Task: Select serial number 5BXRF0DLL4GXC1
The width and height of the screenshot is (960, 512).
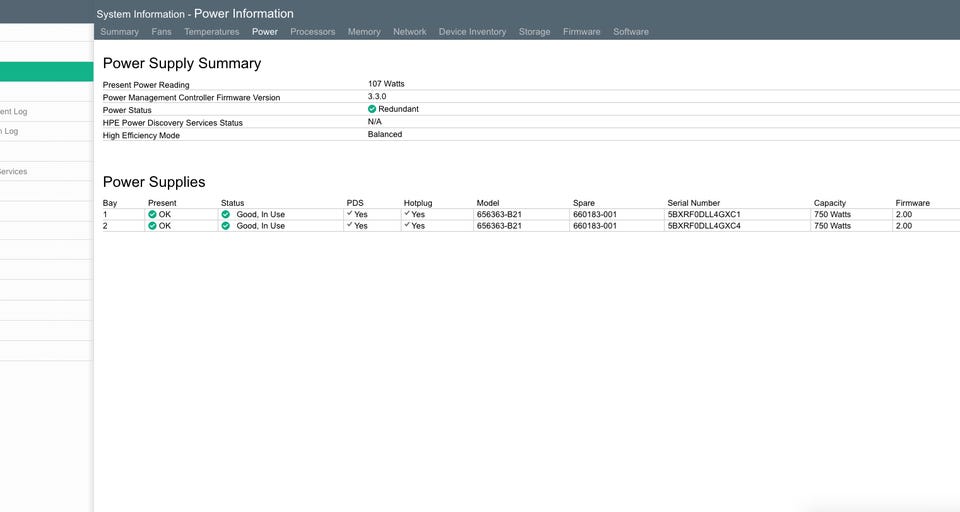Action: click(704, 214)
